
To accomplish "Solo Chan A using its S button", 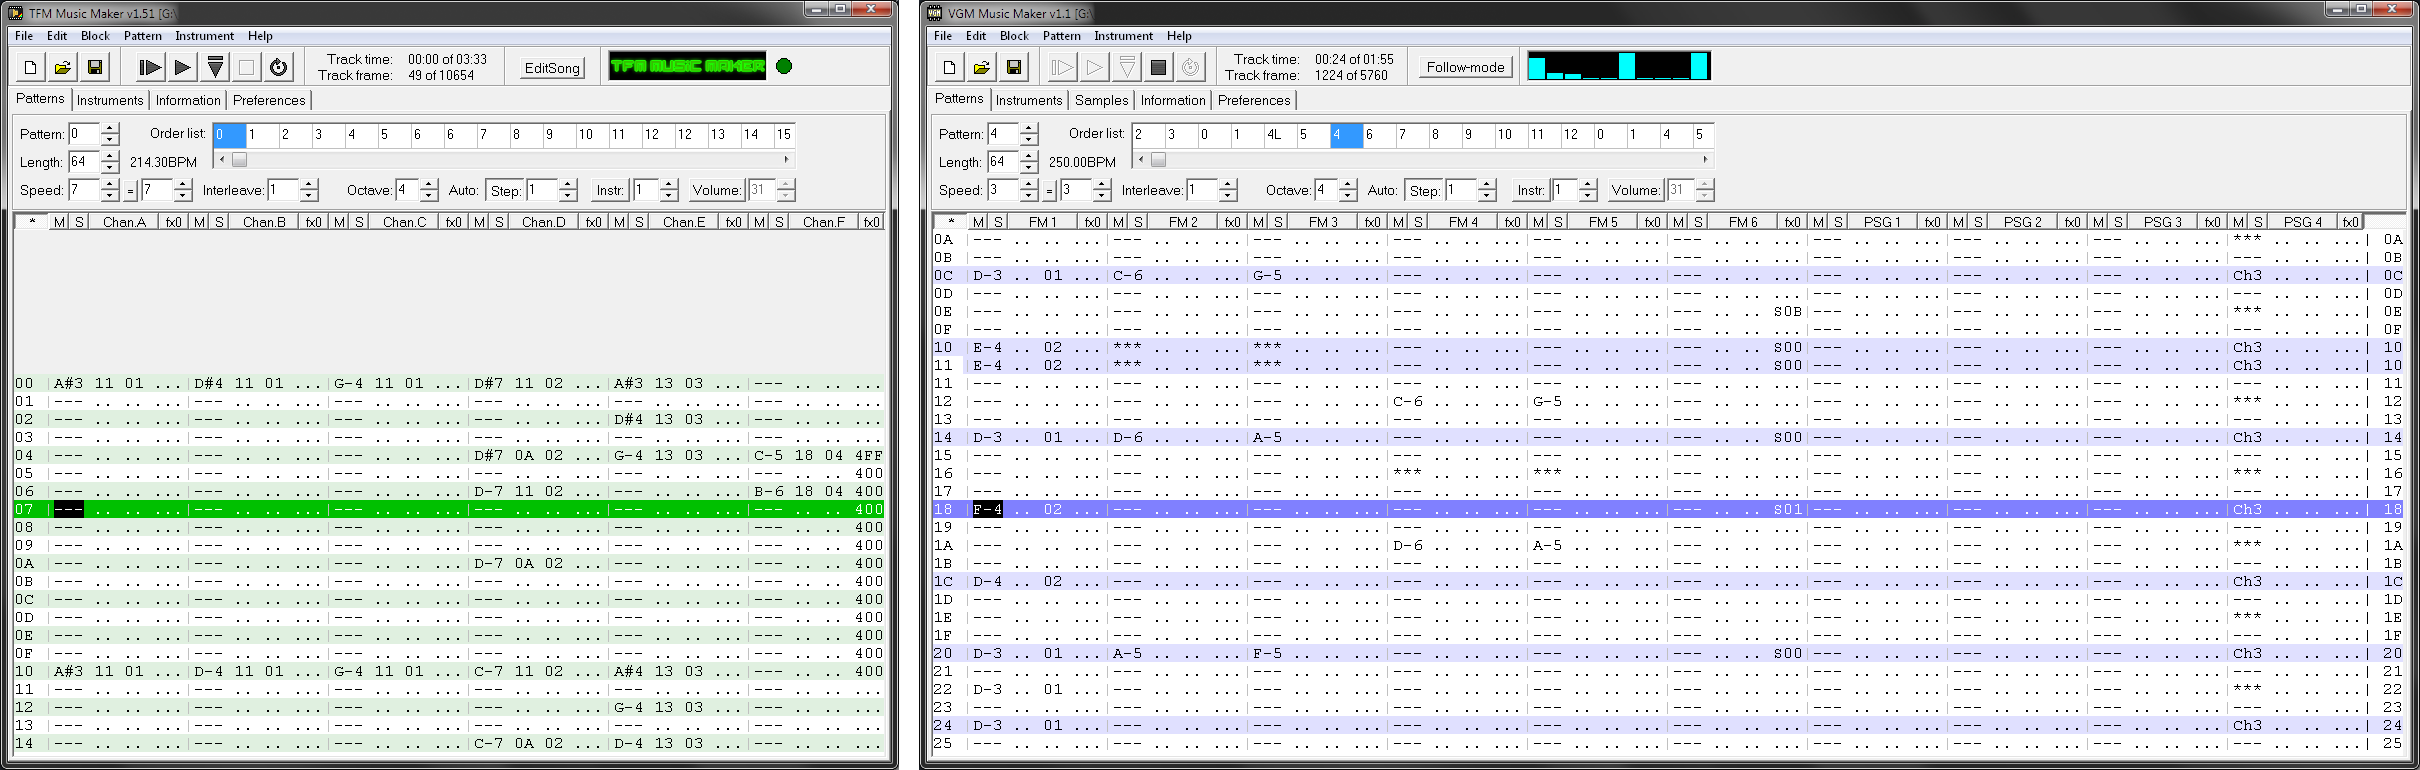I will (x=79, y=222).
